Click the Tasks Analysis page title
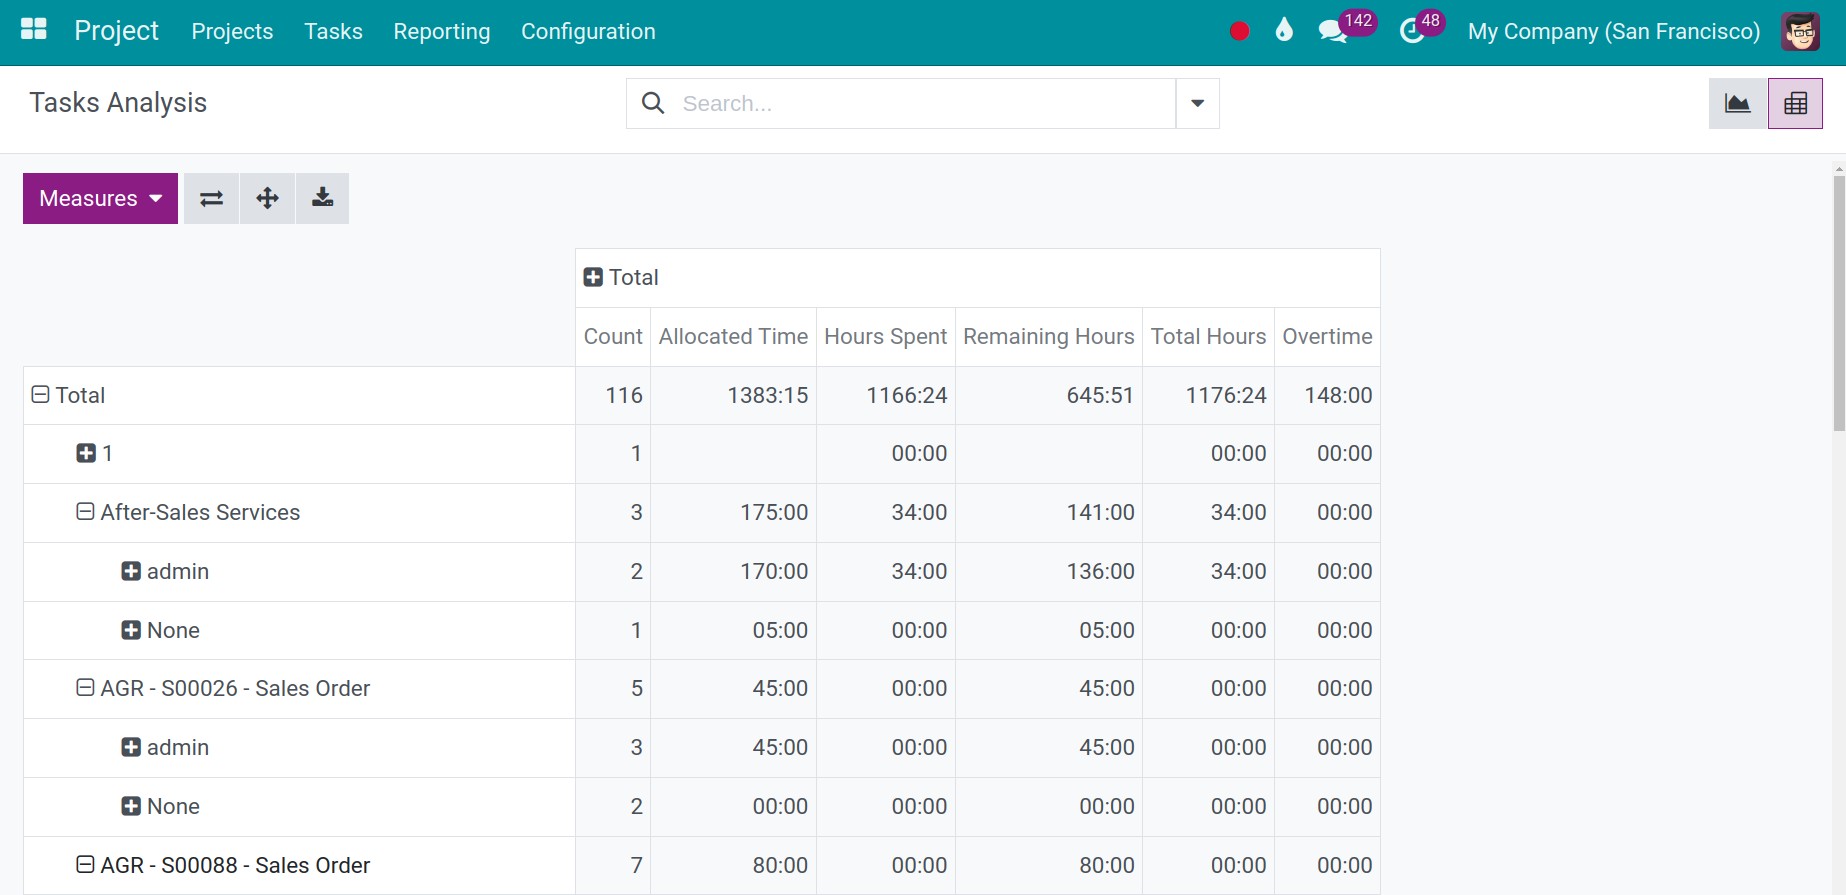Image resolution: width=1846 pixels, height=895 pixels. (x=118, y=103)
